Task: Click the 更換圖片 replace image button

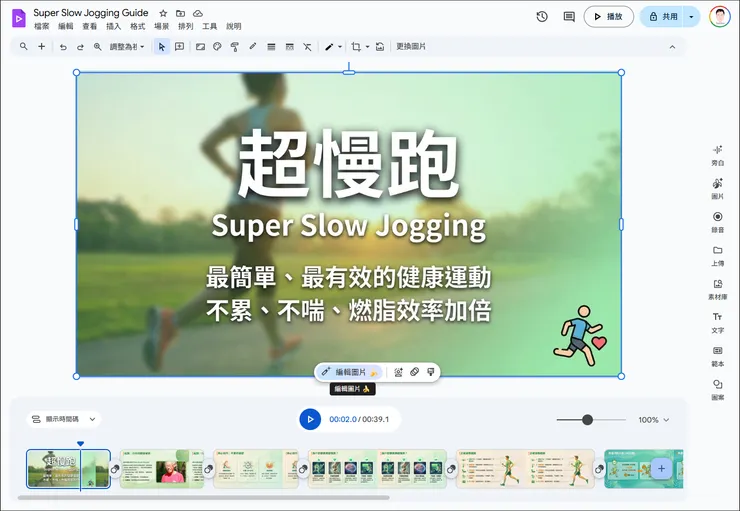Action: click(411, 47)
